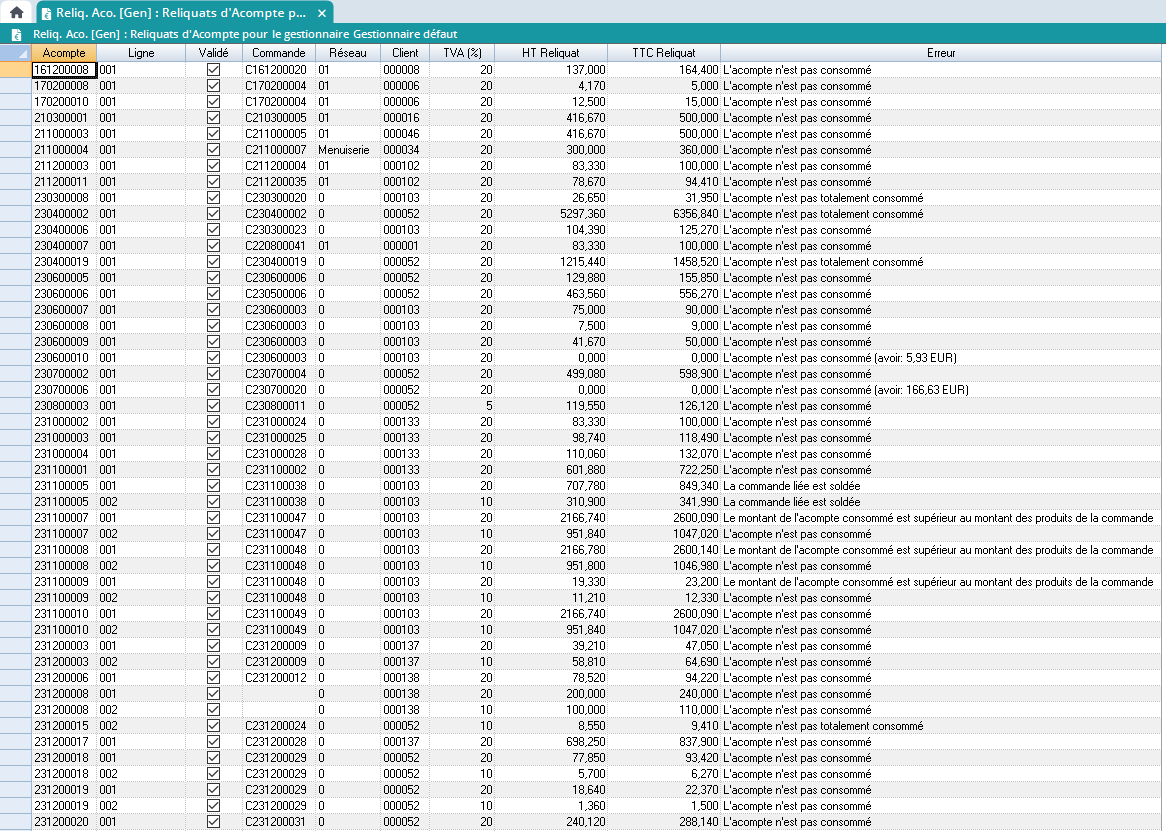Switch to the Reliq. Aco. [Gen] tab

click(x=180, y=13)
